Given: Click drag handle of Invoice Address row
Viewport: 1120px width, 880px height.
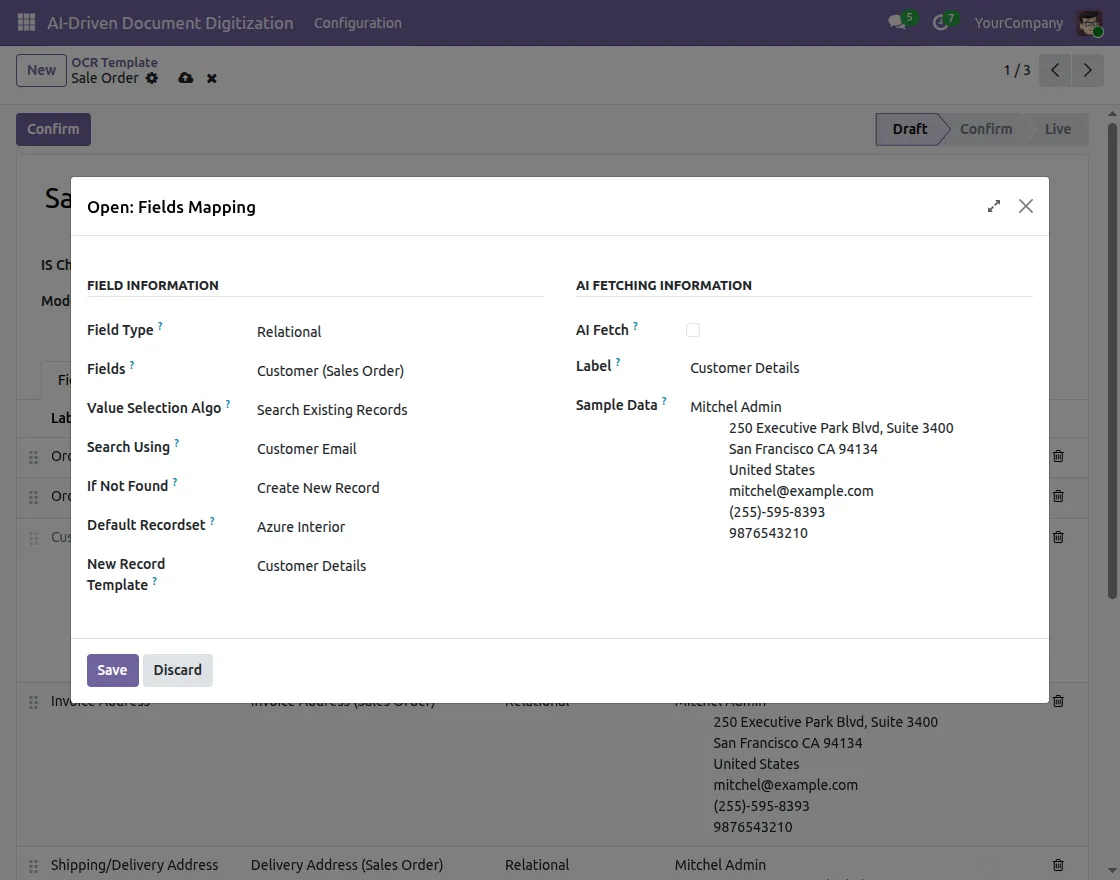Looking at the screenshot, I should (x=34, y=702).
